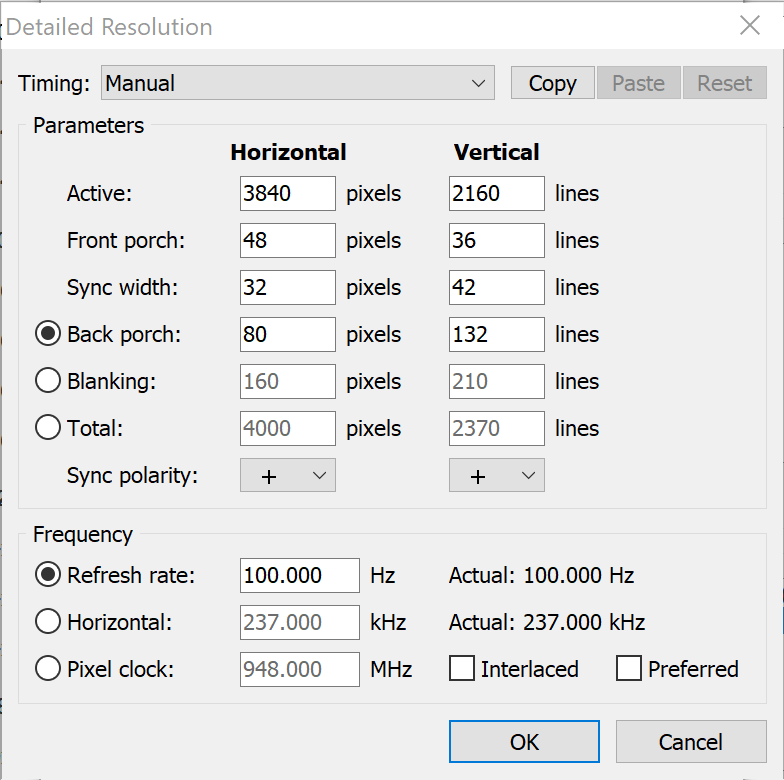Screen dimensions: 784x780
Task: Expand horizontal sync polarity dropdown
Action: point(288,476)
